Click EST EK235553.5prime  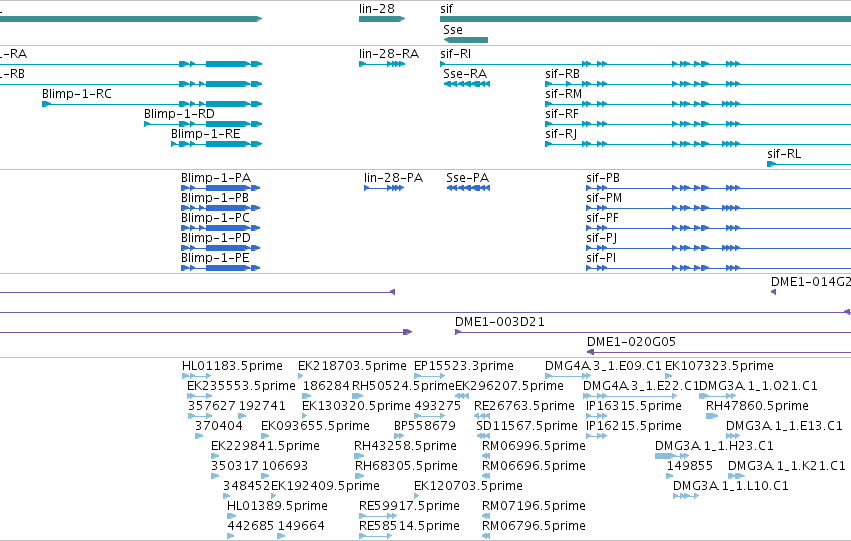(x=241, y=386)
